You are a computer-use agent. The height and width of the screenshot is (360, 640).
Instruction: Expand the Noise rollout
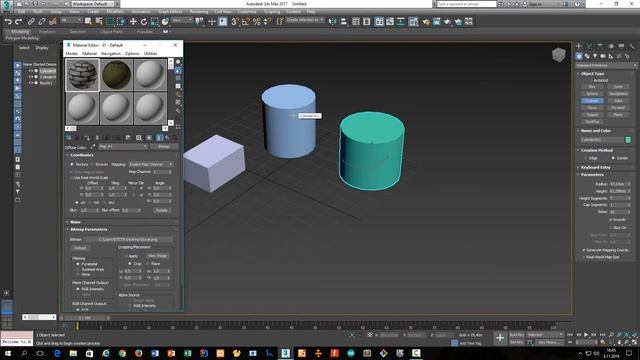76,222
